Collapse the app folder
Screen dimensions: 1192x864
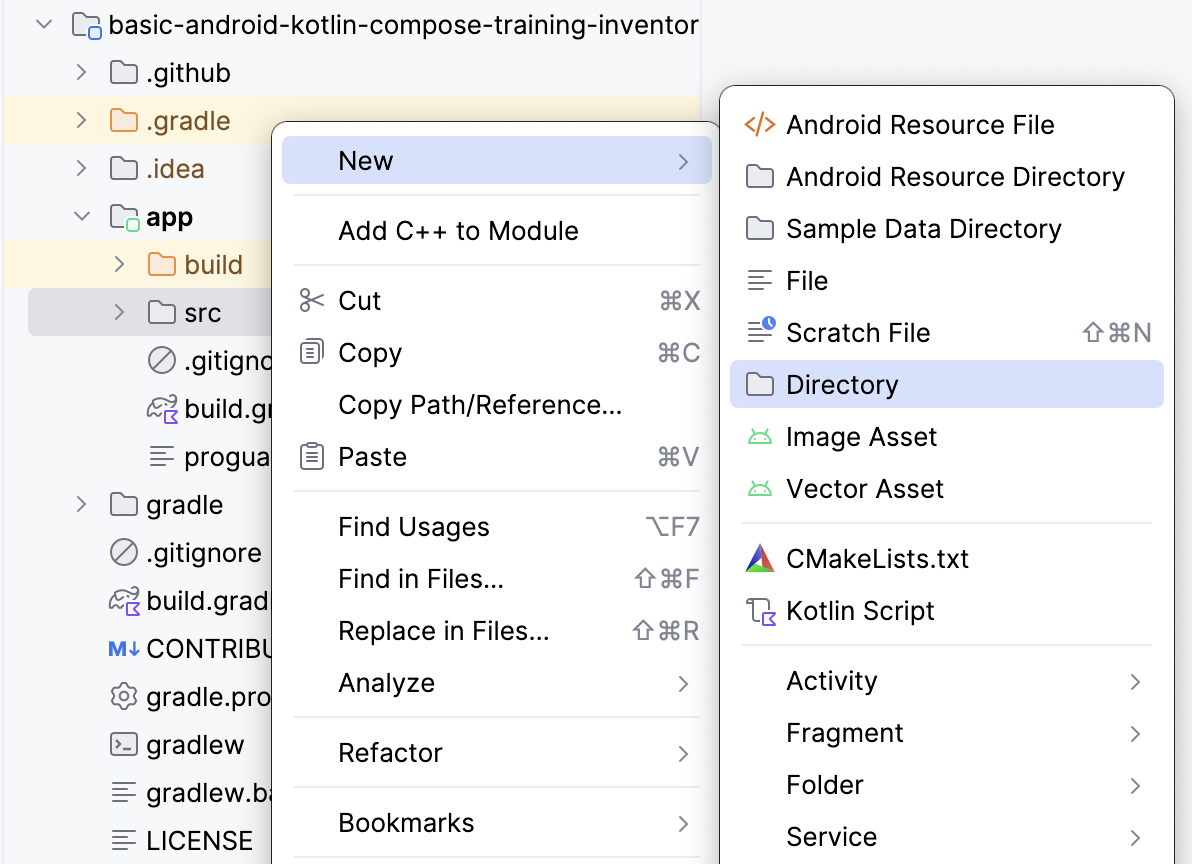pyautogui.click(x=81, y=216)
